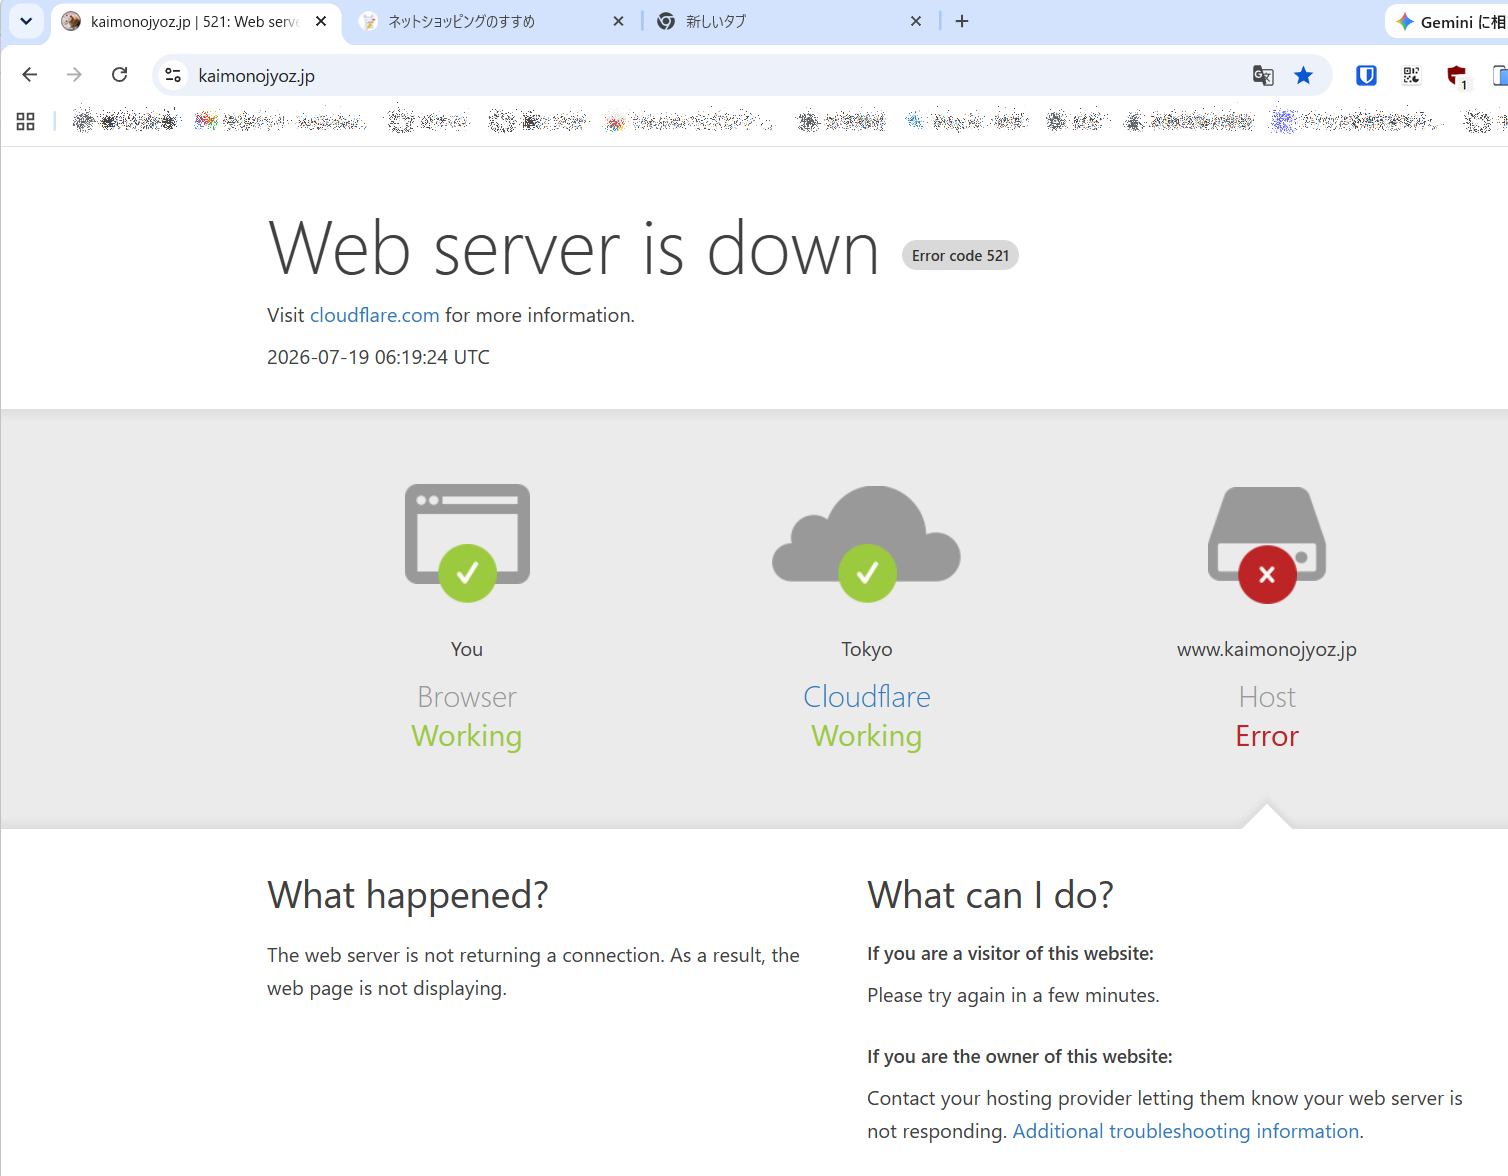Click the timestamp 2026-07-19 06:19:24 UTC
Screen dimensions: 1508x1176
click(x=378, y=357)
